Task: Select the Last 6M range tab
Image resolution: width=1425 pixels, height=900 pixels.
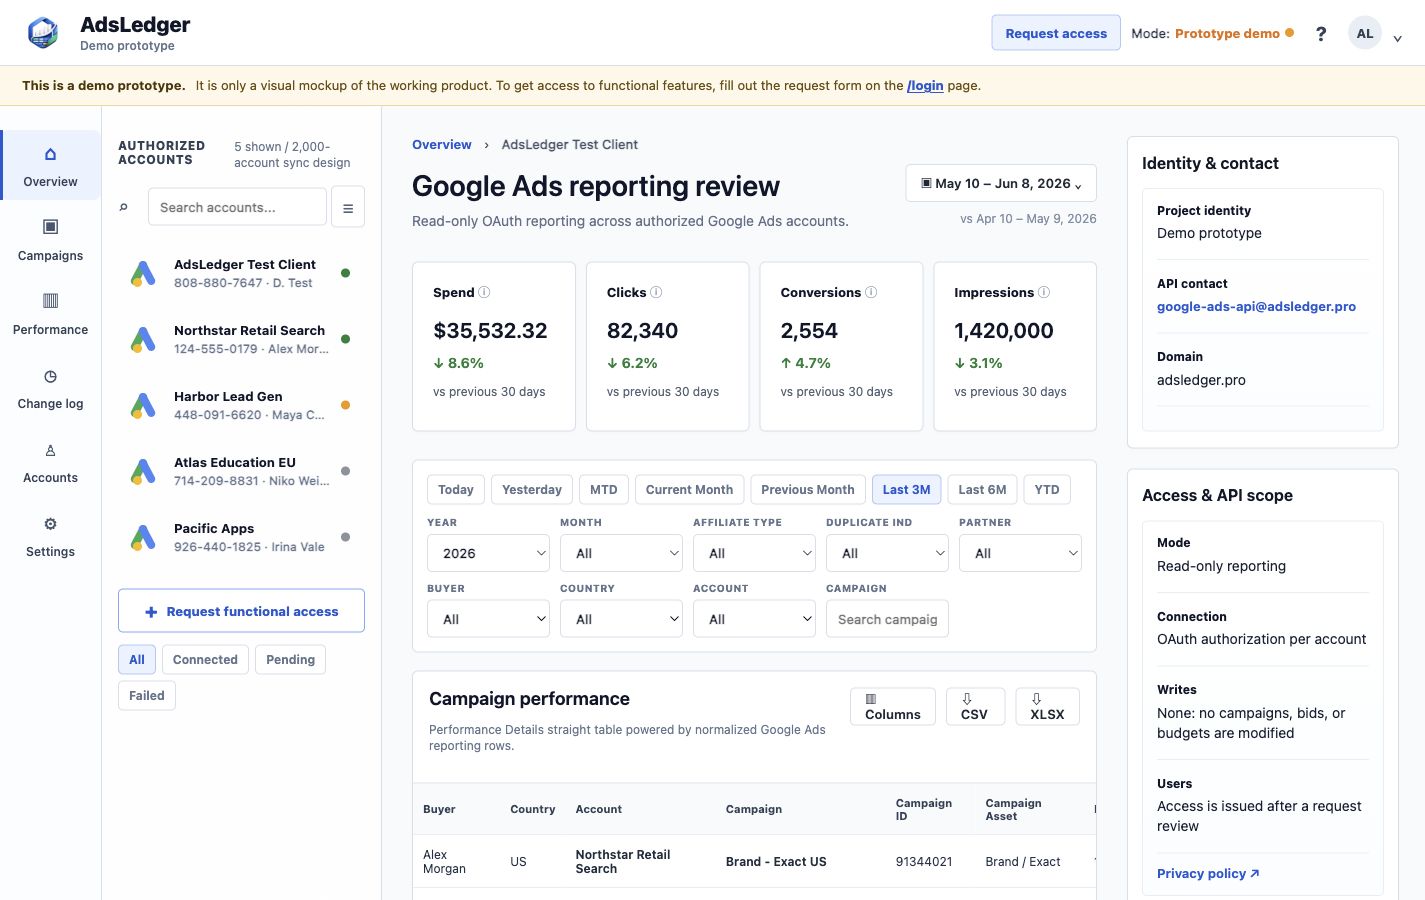Action: pyautogui.click(x=983, y=489)
